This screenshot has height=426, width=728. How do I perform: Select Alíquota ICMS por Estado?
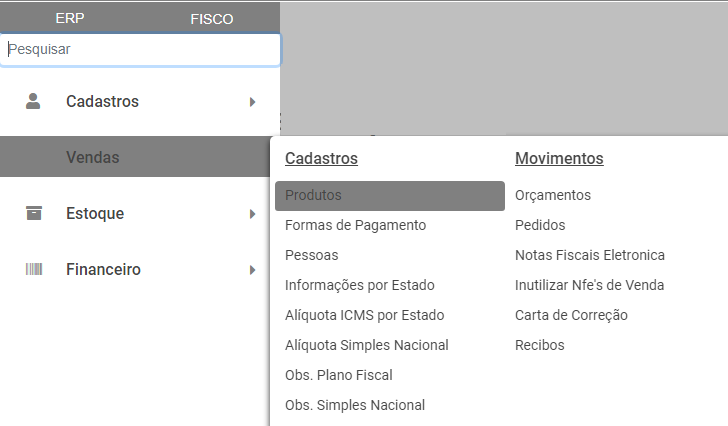pyautogui.click(x=364, y=315)
